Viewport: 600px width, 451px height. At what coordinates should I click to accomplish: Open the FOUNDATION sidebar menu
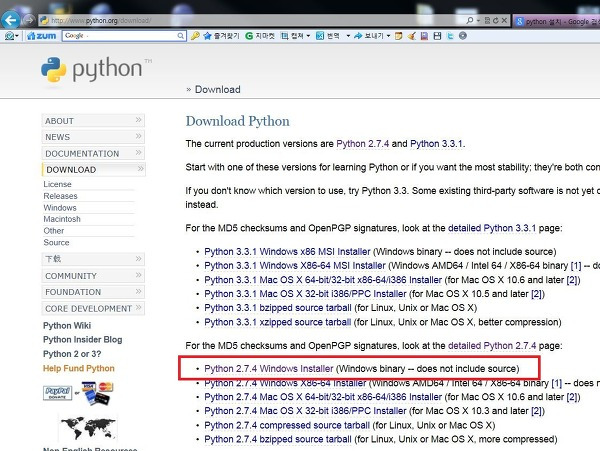tap(93, 292)
